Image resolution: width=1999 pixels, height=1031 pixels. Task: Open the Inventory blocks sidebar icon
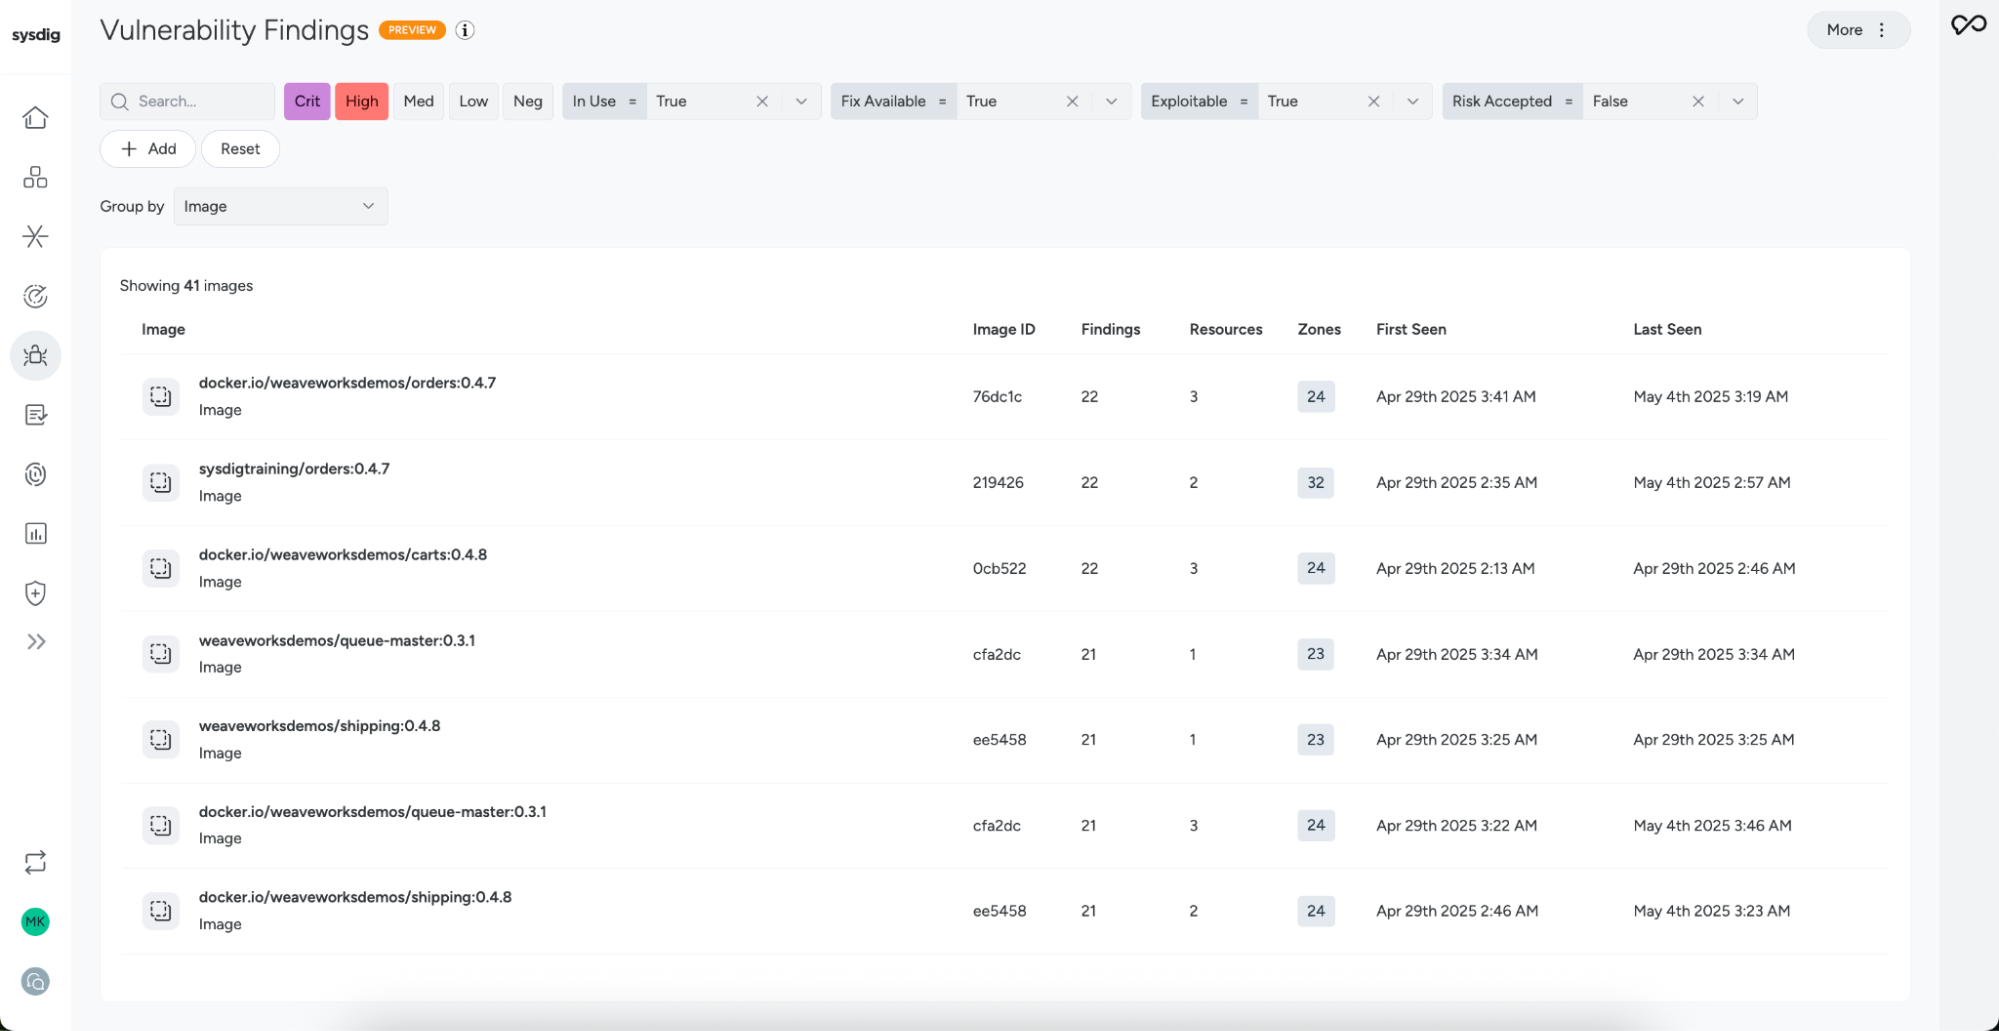[x=36, y=177]
